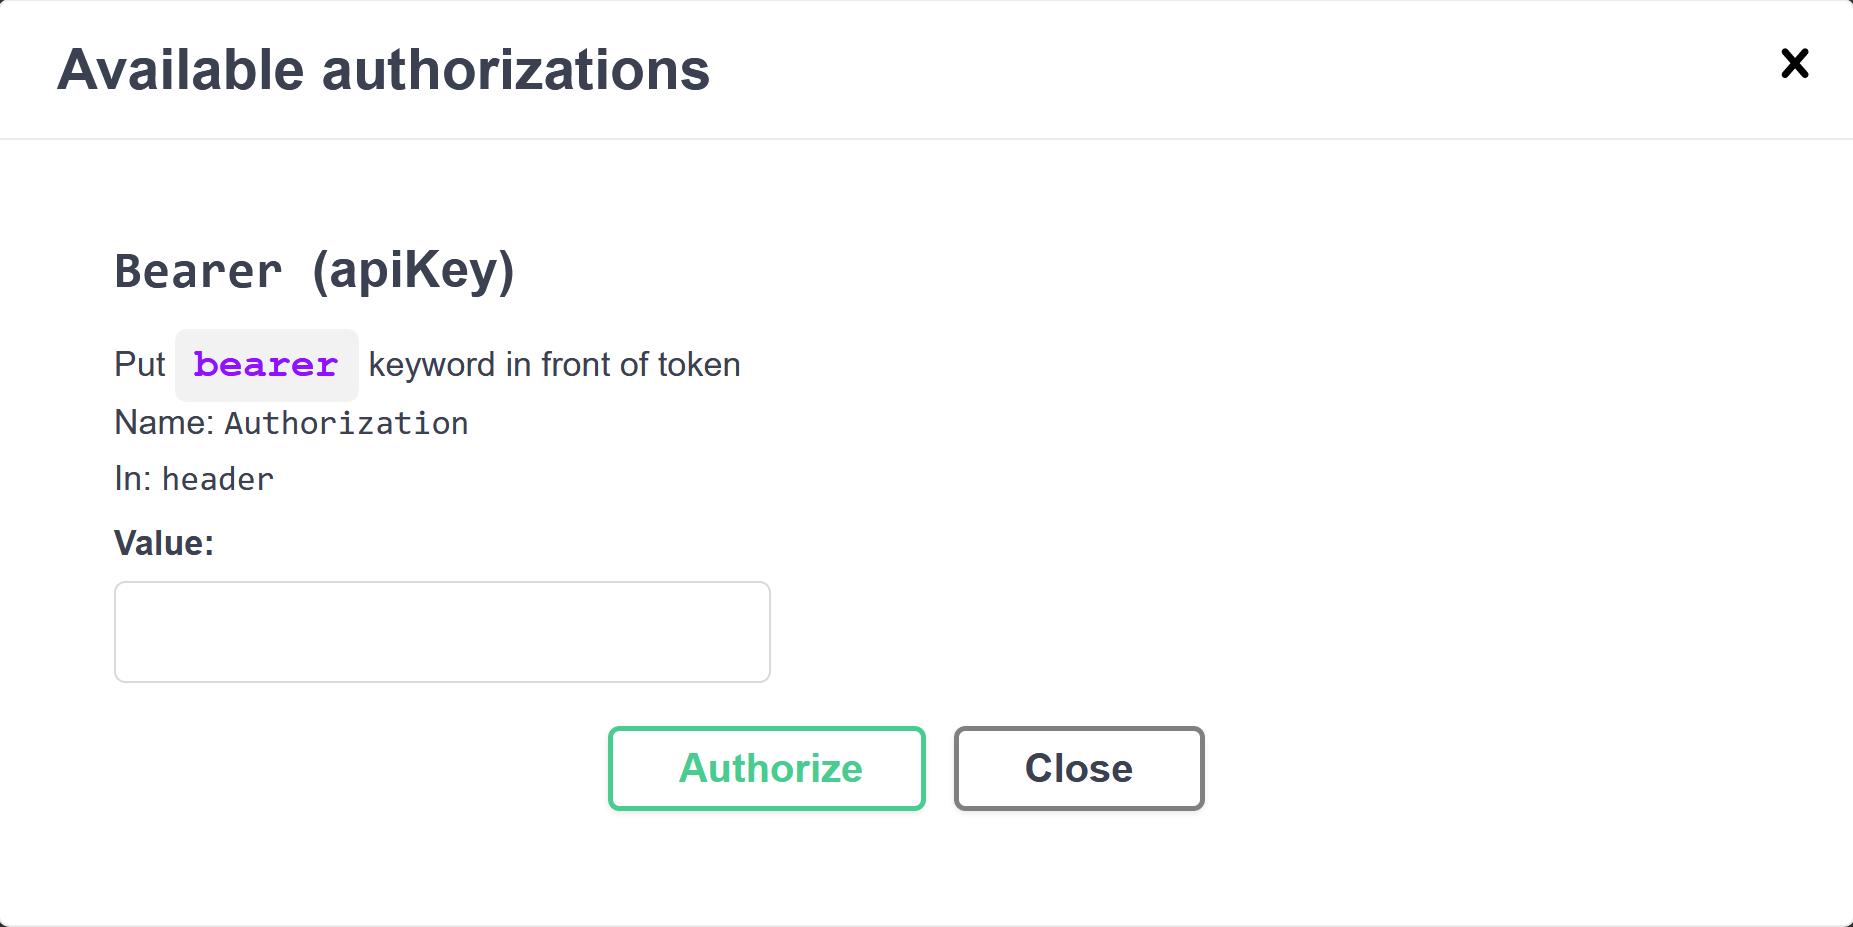Click the word authorizations in the dialog title

point(515,70)
